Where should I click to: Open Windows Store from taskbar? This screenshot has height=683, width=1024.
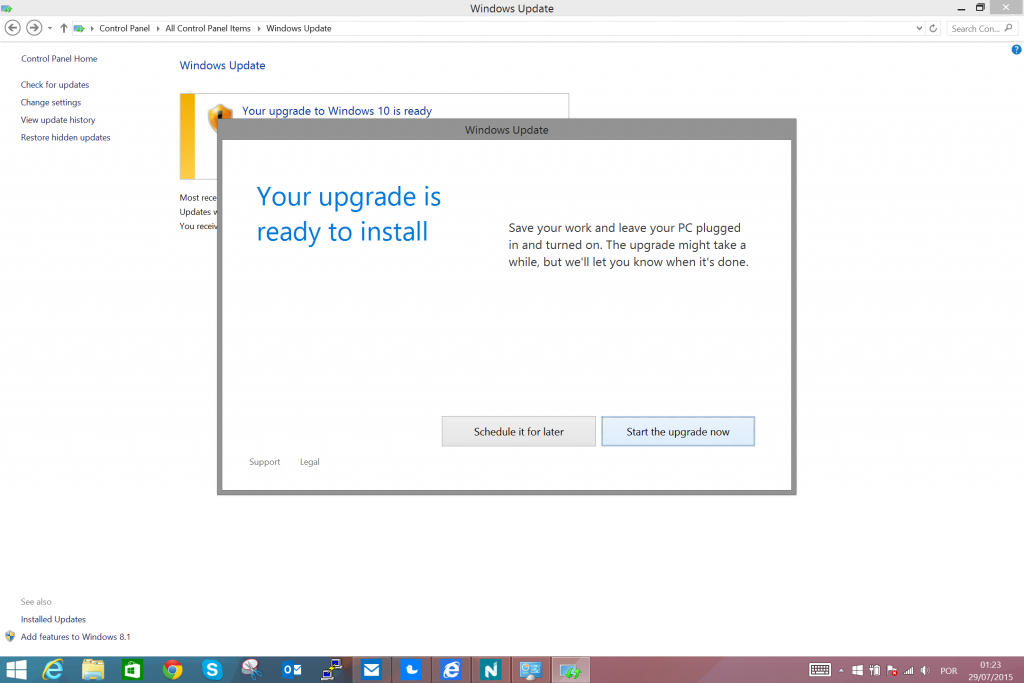133,670
